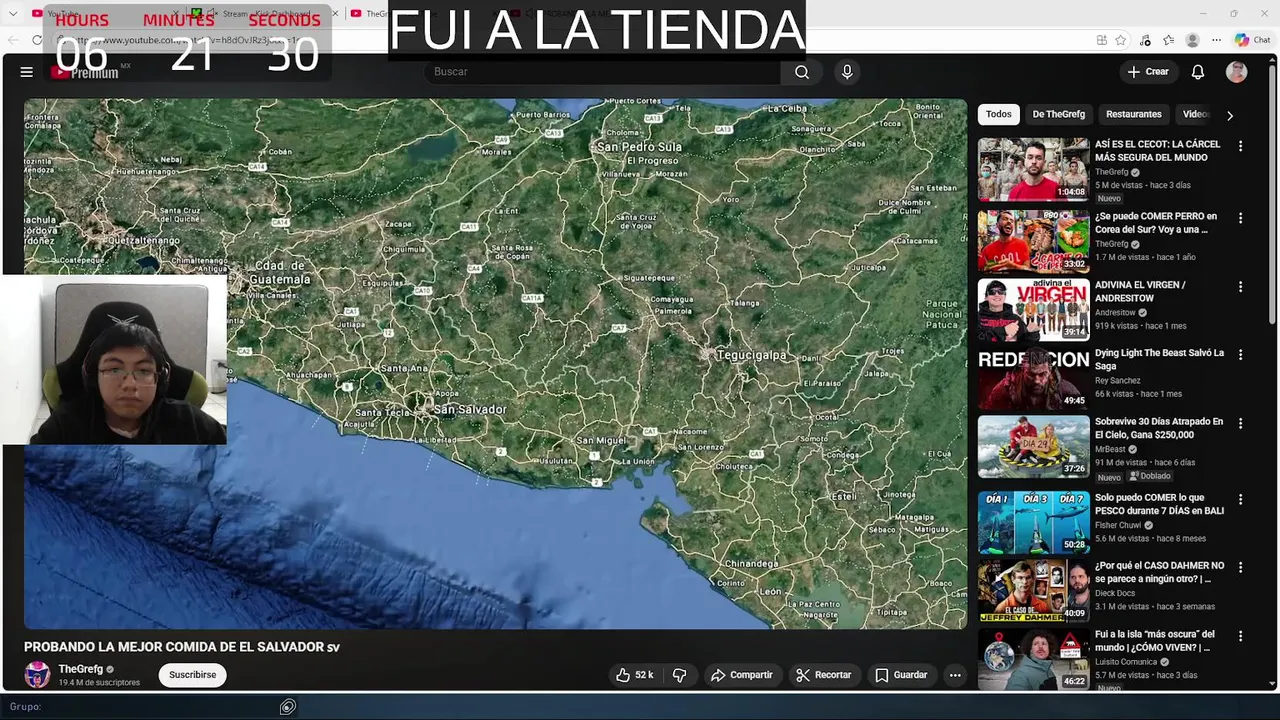Click the Guardar save button

[901, 675]
